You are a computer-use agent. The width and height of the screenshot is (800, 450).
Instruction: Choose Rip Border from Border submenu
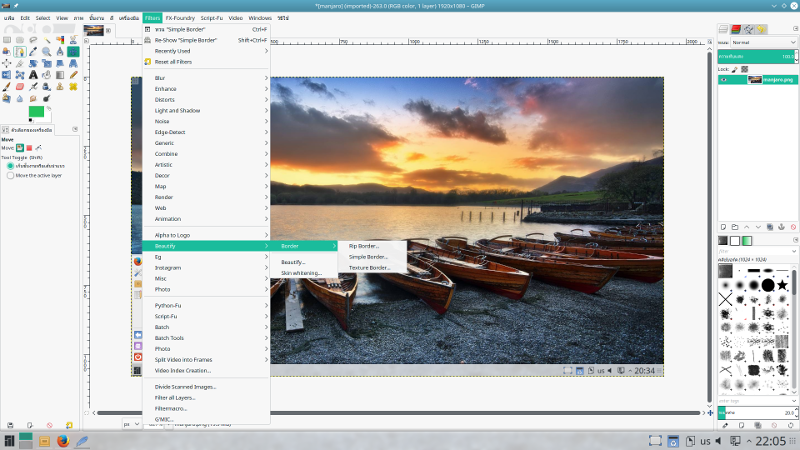pyautogui.click(x=364, y=246)
